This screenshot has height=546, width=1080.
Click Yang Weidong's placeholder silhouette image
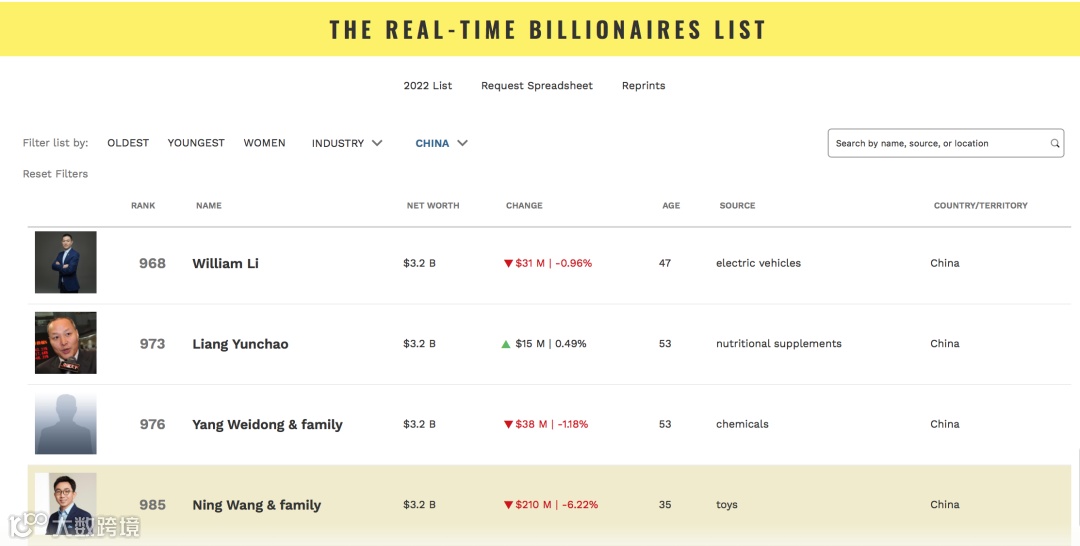click(66, 424)
